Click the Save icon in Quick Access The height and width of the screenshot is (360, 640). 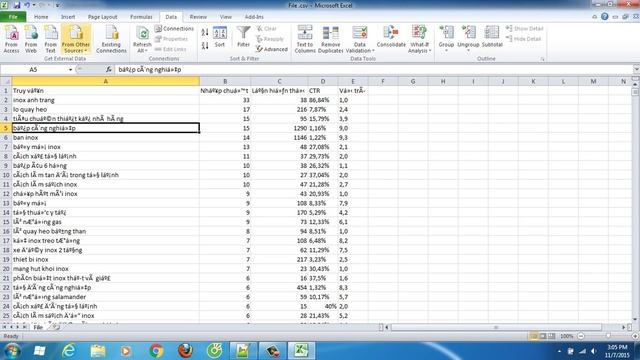point(17,5)
